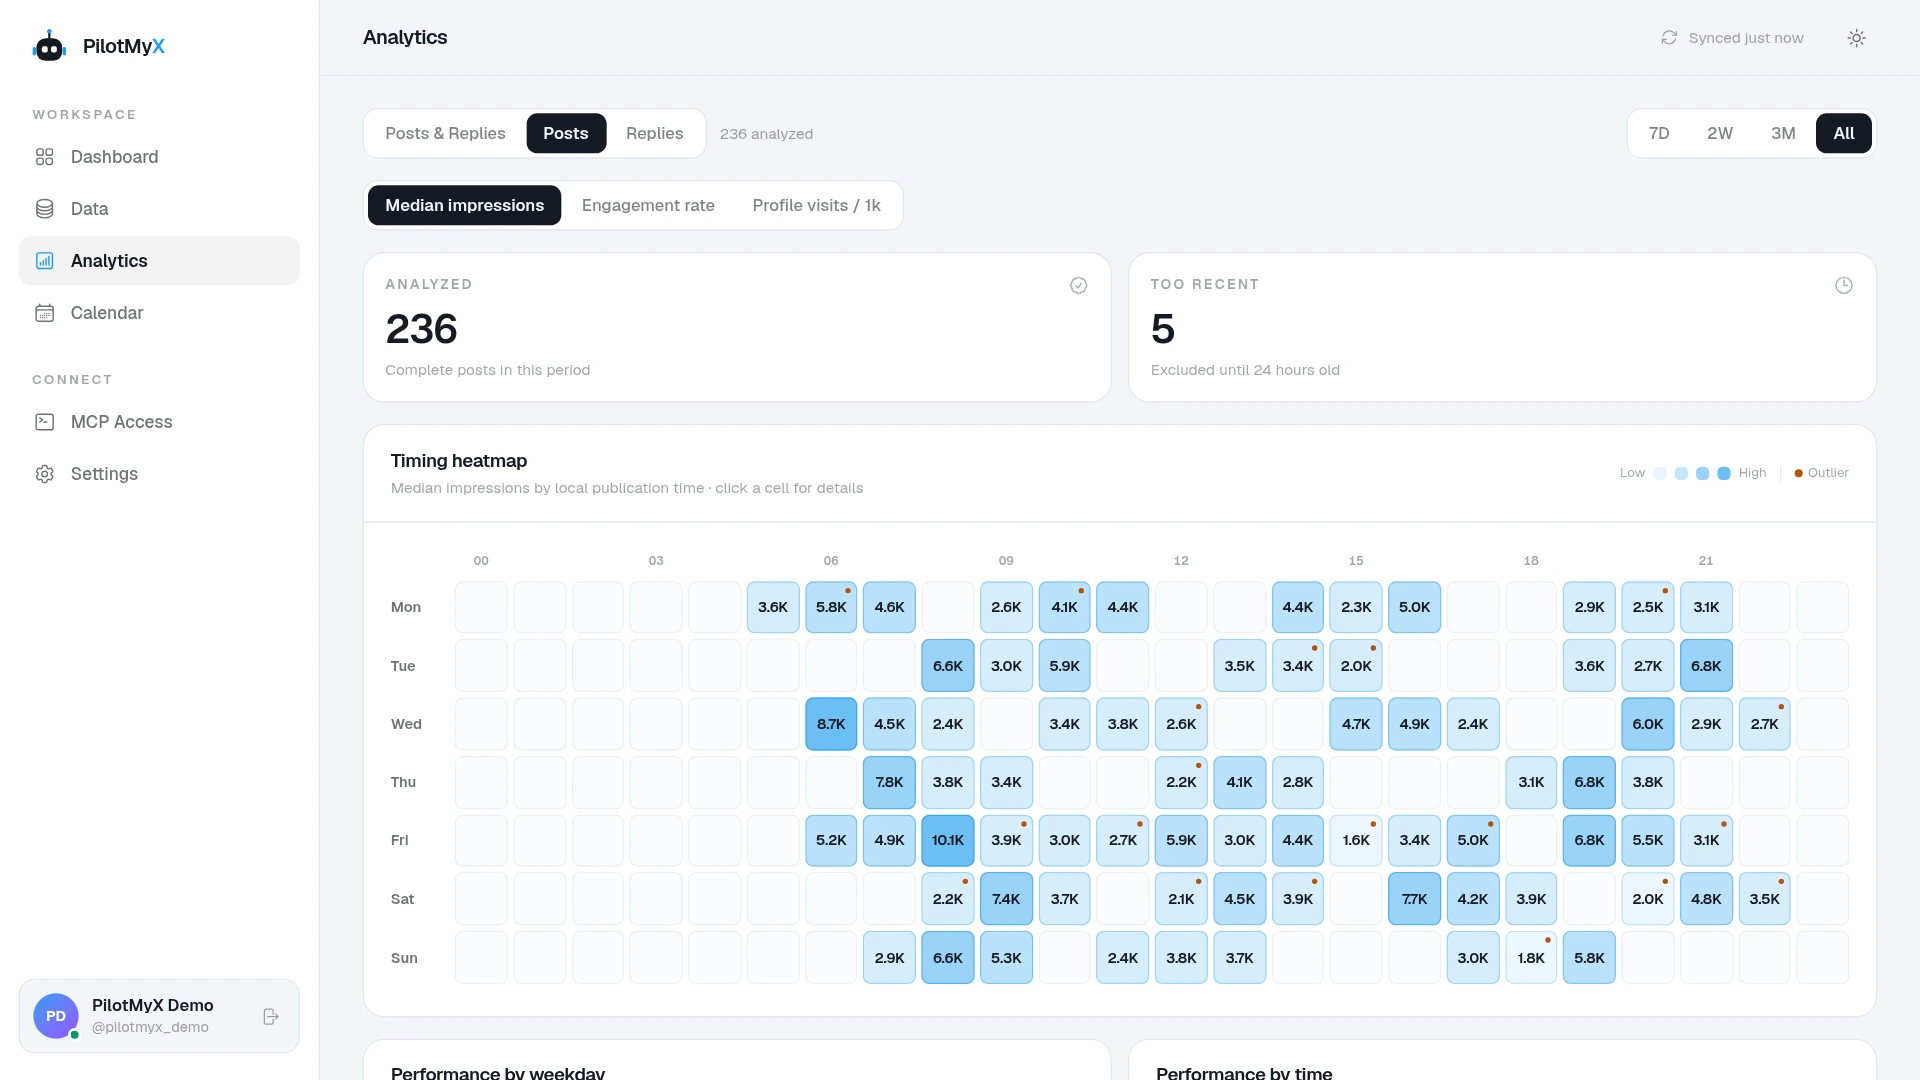The height and width of the screenshot is (1080, 1920).
Task: Click the Wednesday 6.0K heatmap cell
Action: click(1648, 725)
